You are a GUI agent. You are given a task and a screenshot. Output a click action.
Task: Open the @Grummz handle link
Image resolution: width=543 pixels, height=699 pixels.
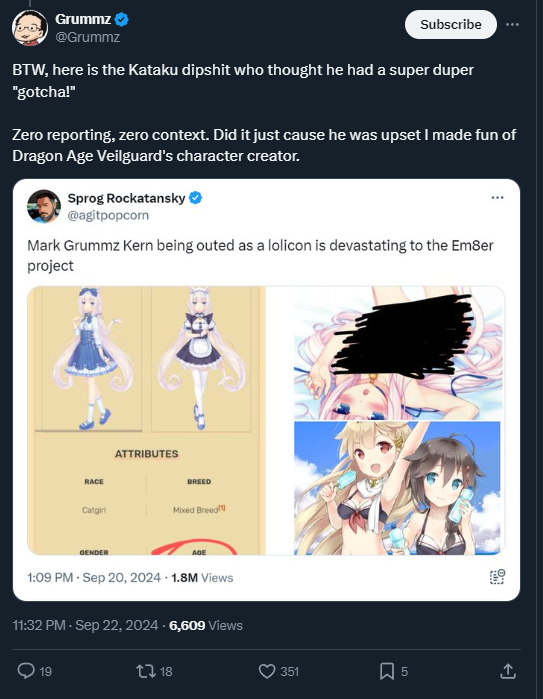coord(87,37)
